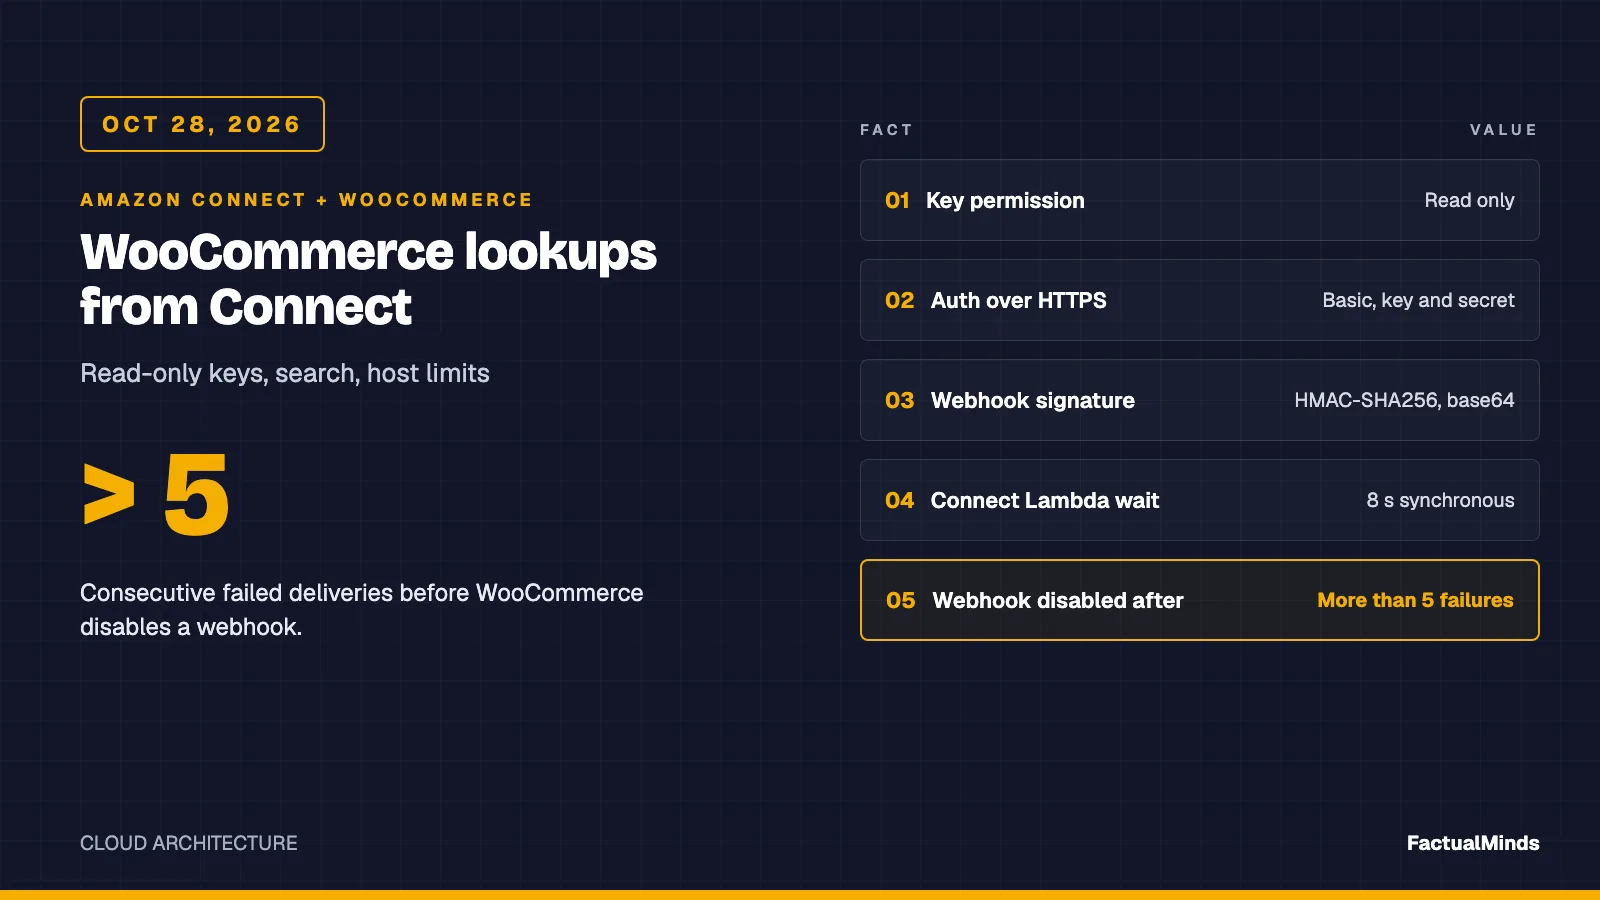Image resolution: width=1600 pixels, height=900 pixels.
Task: Click the 'Read only' value
Action: click(1469, 200)
